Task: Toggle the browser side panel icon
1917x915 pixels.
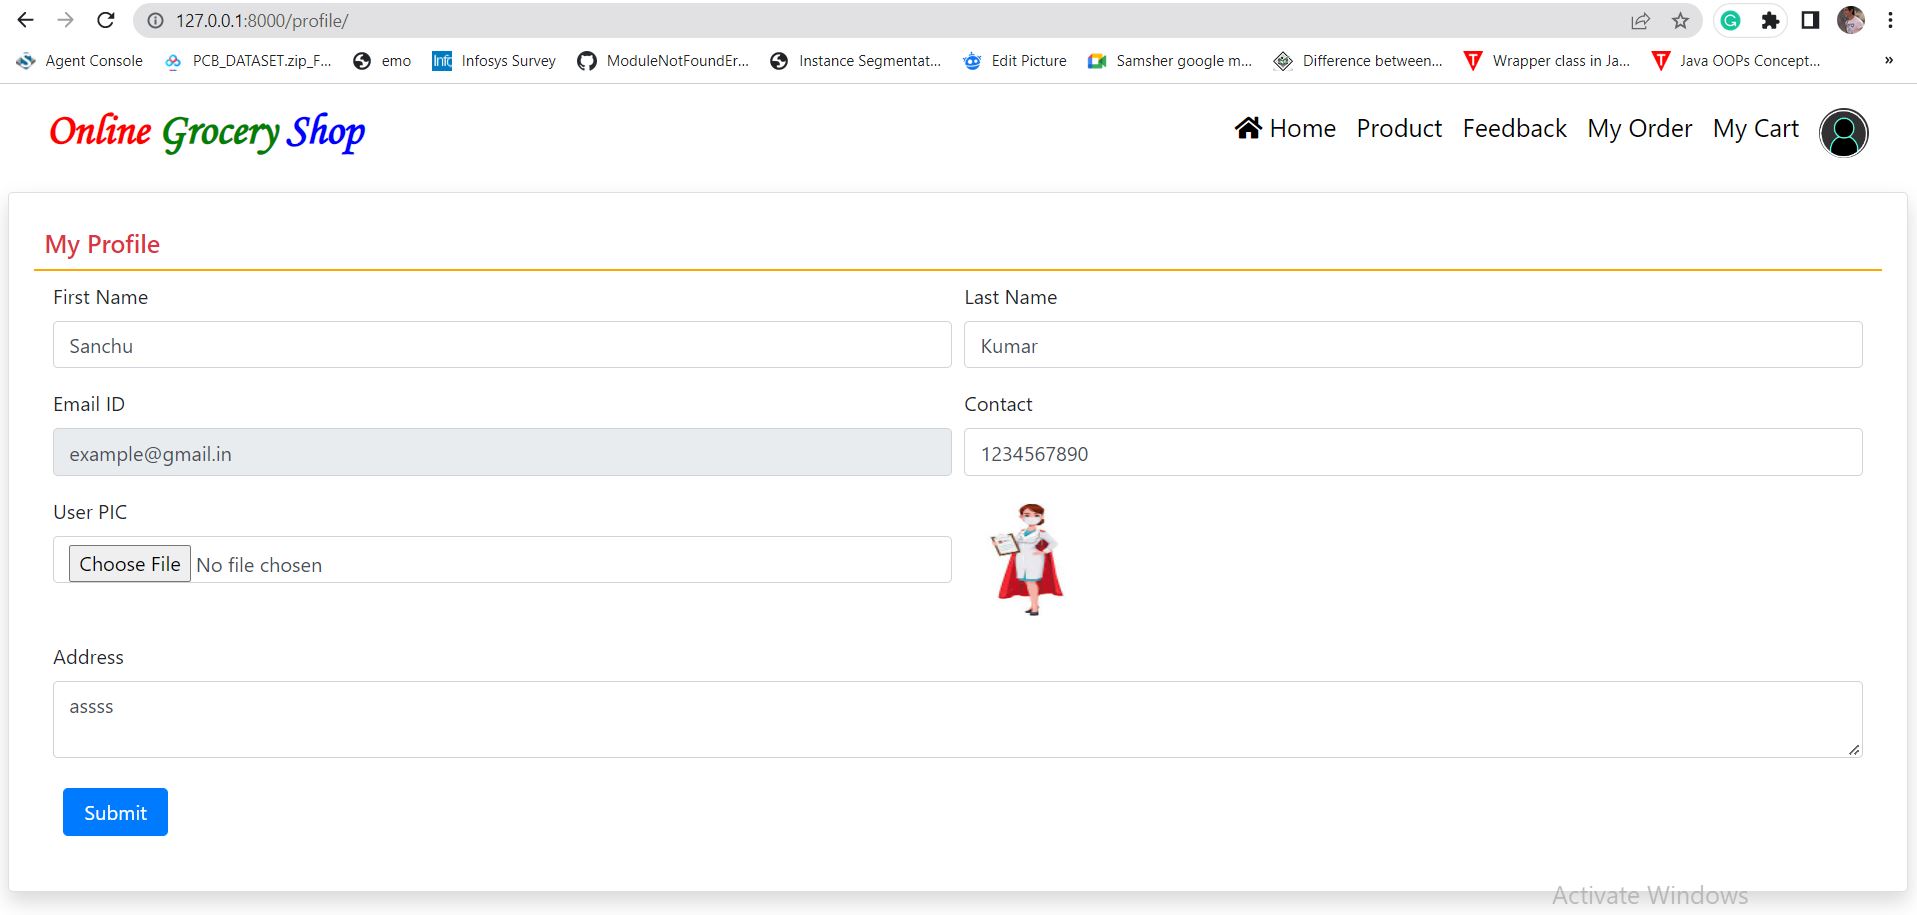Action: tap(1810, 20)
